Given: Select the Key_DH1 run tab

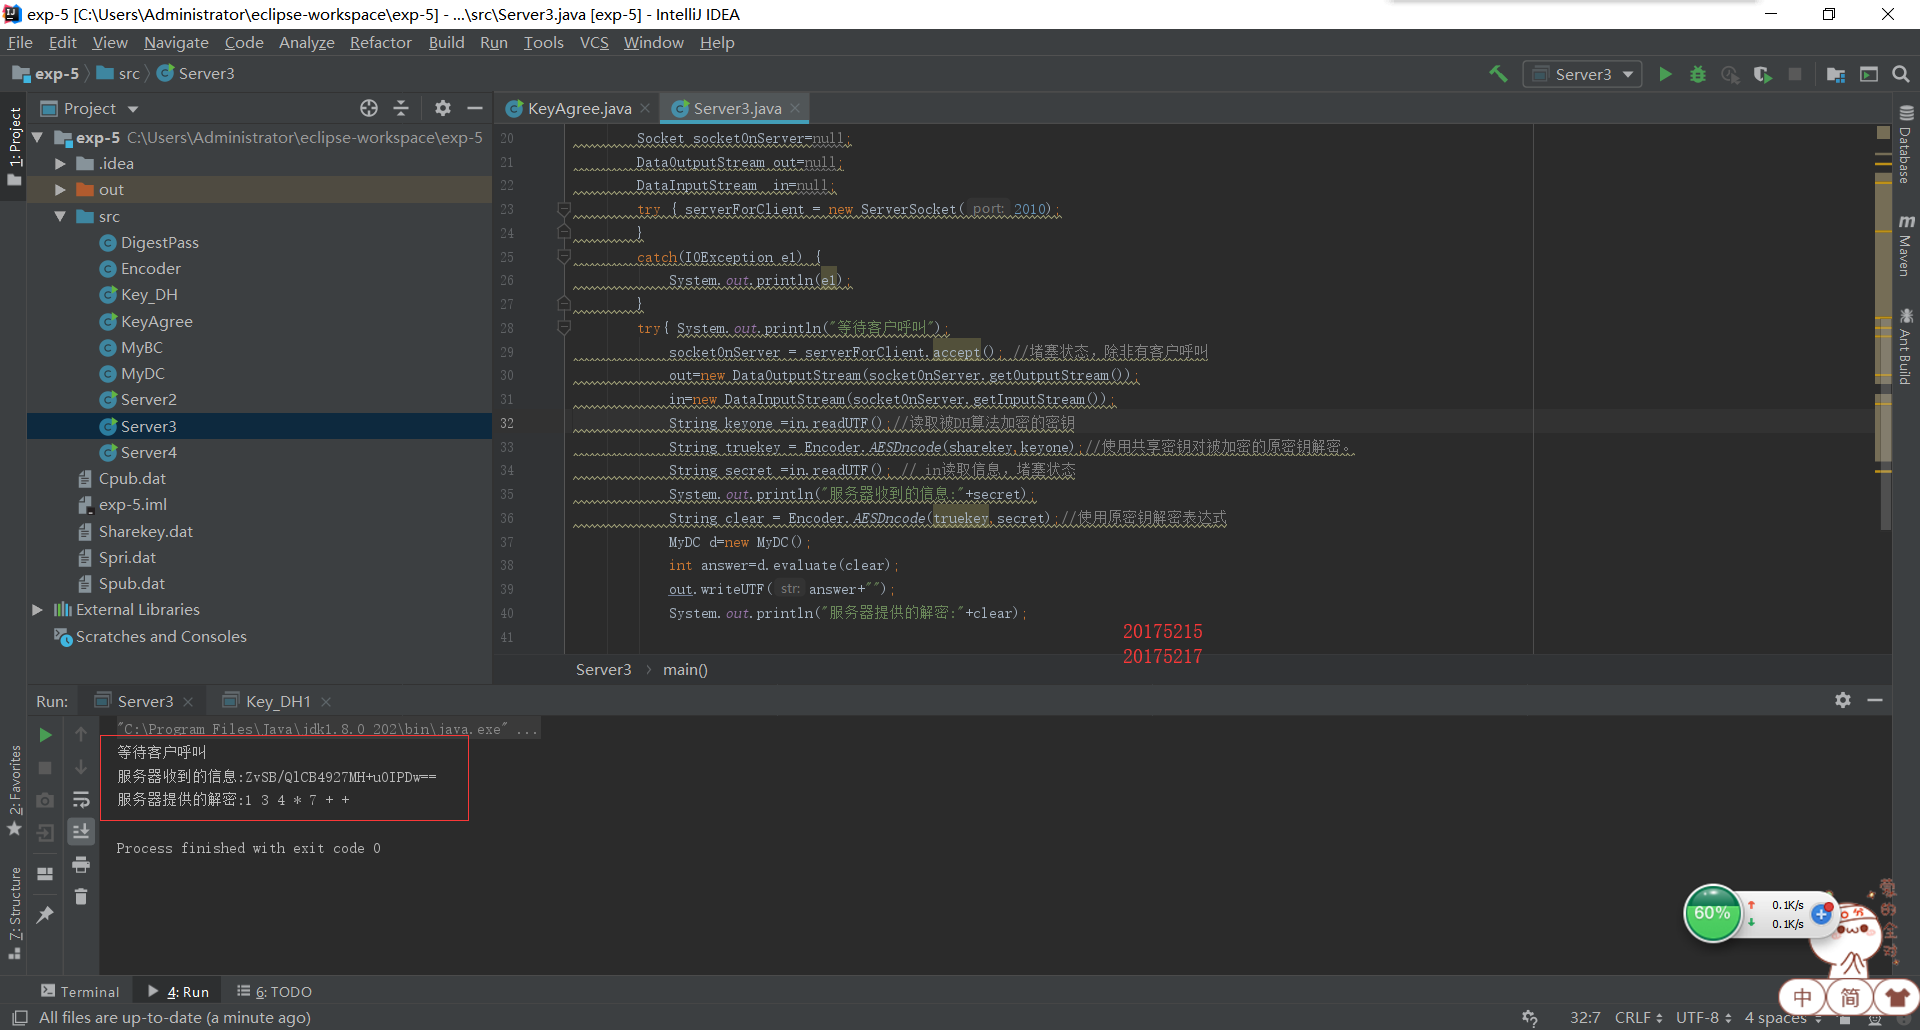Looking at the screenshot, I should click(277, 701).
